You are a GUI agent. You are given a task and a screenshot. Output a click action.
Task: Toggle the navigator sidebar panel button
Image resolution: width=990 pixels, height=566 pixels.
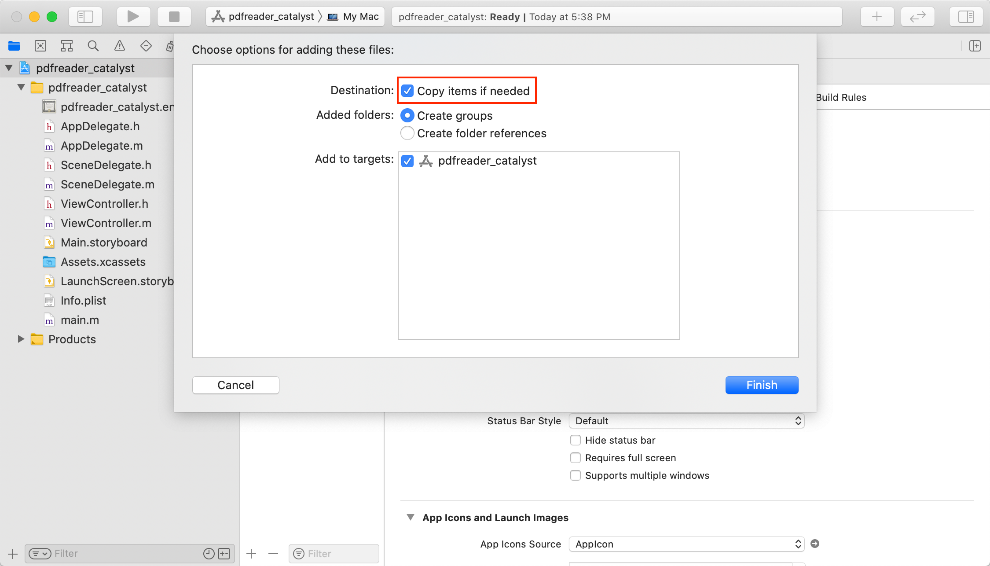[x=86, y=17]
